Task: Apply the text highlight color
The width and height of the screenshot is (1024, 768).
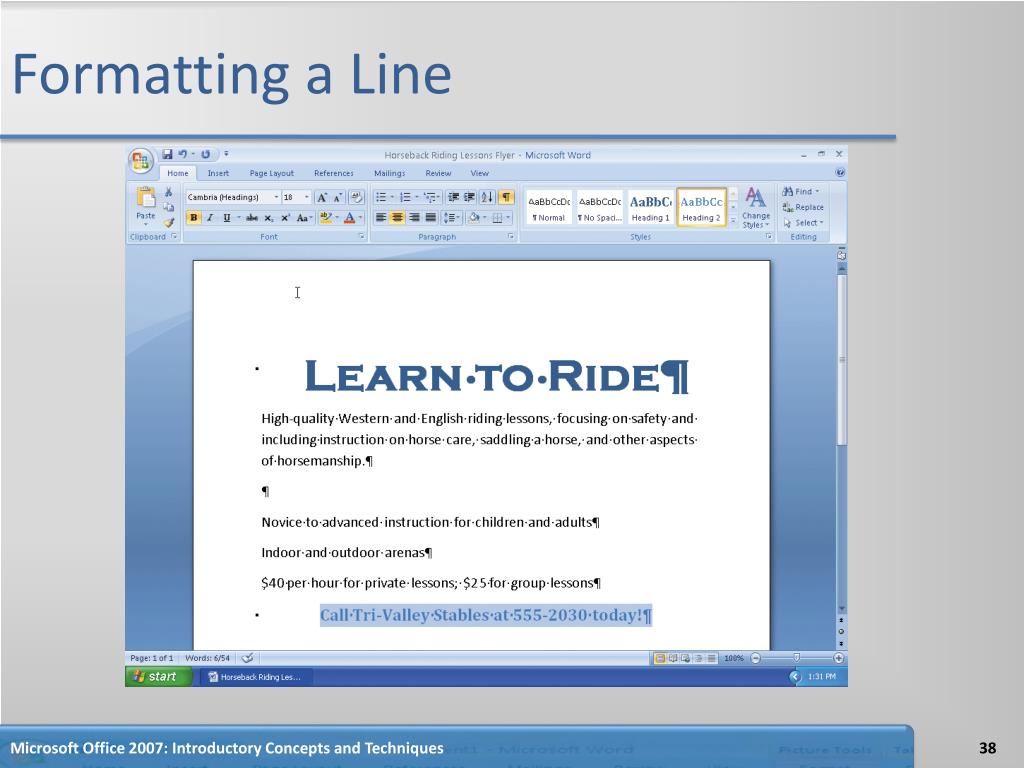Action: [326, 217]
